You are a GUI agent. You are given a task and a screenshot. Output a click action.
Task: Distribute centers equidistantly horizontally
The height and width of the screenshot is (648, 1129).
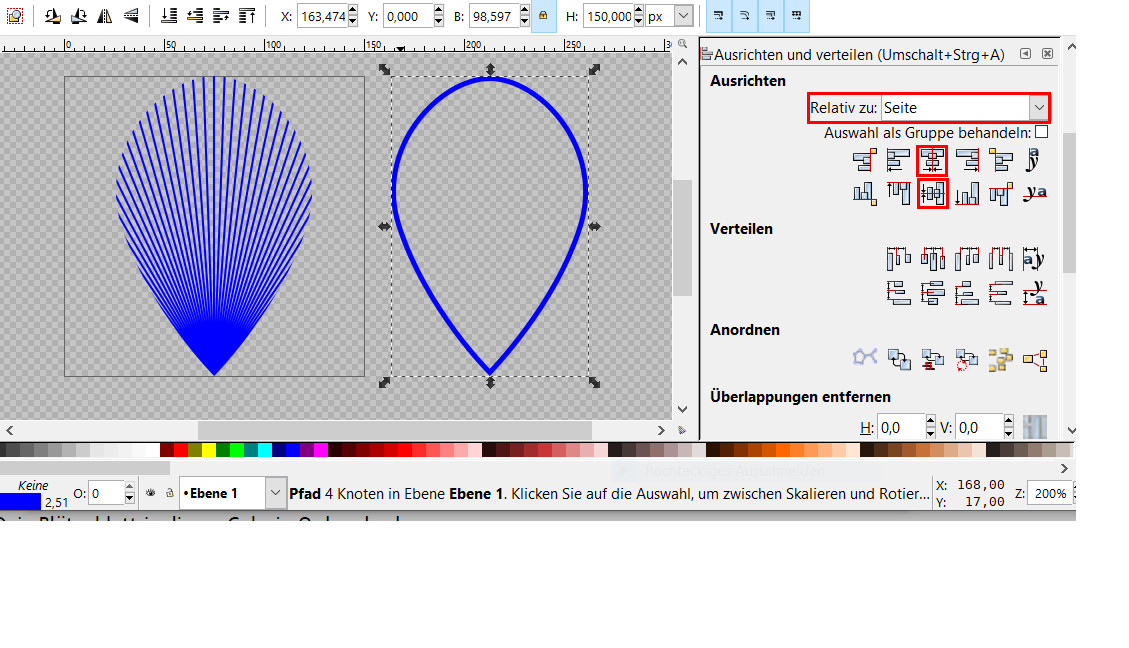point(932,258)
